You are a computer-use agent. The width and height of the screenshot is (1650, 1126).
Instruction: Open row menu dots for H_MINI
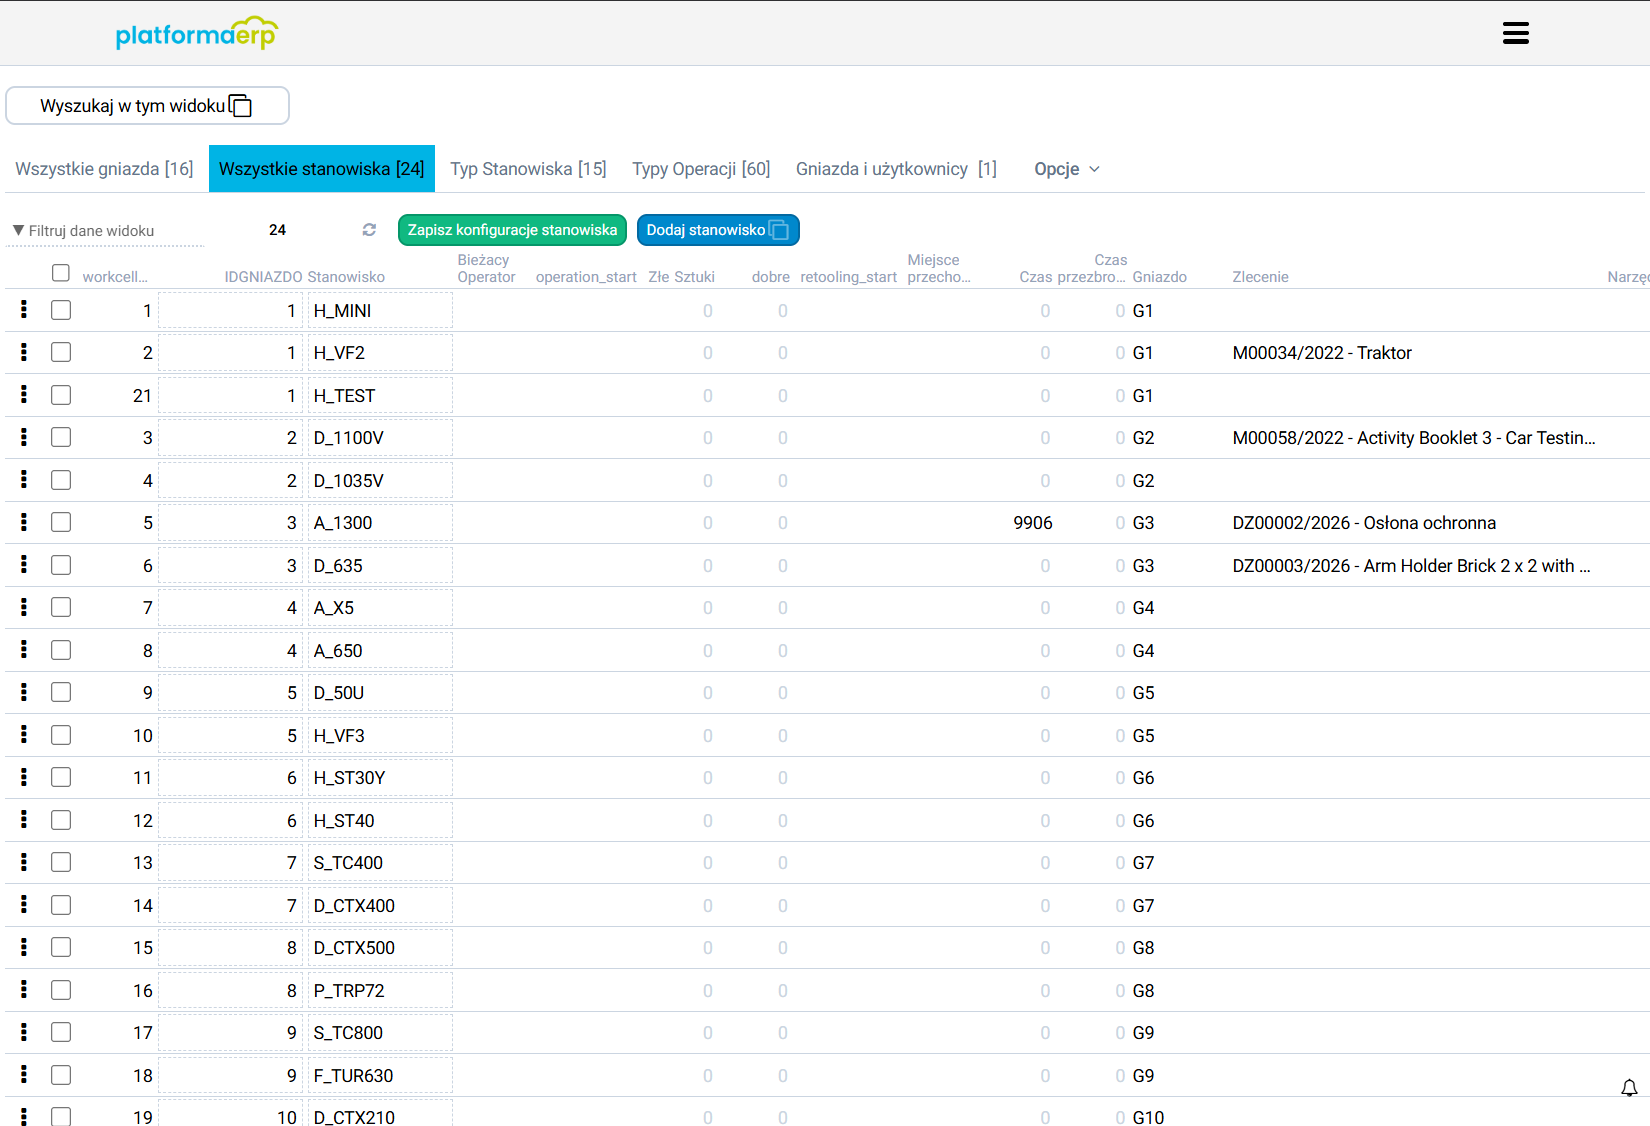[24, 310]
